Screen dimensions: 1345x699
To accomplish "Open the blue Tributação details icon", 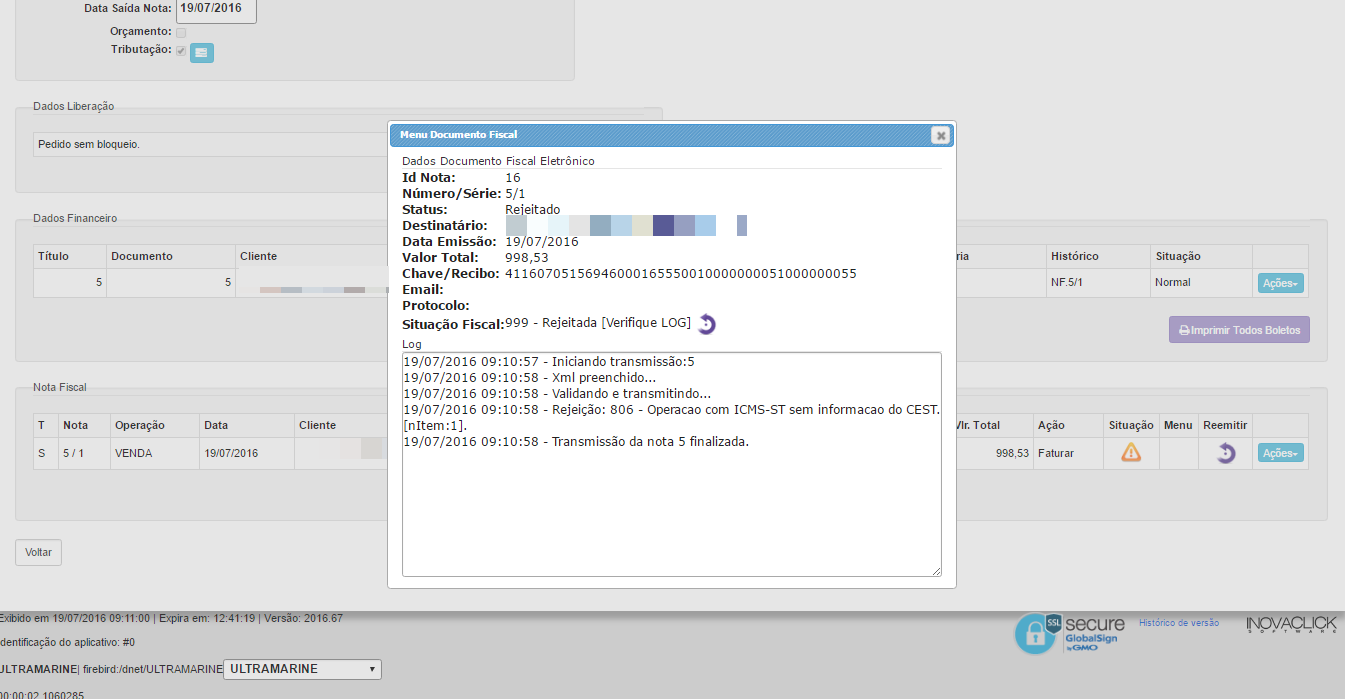I will click(x=202, y=52).
